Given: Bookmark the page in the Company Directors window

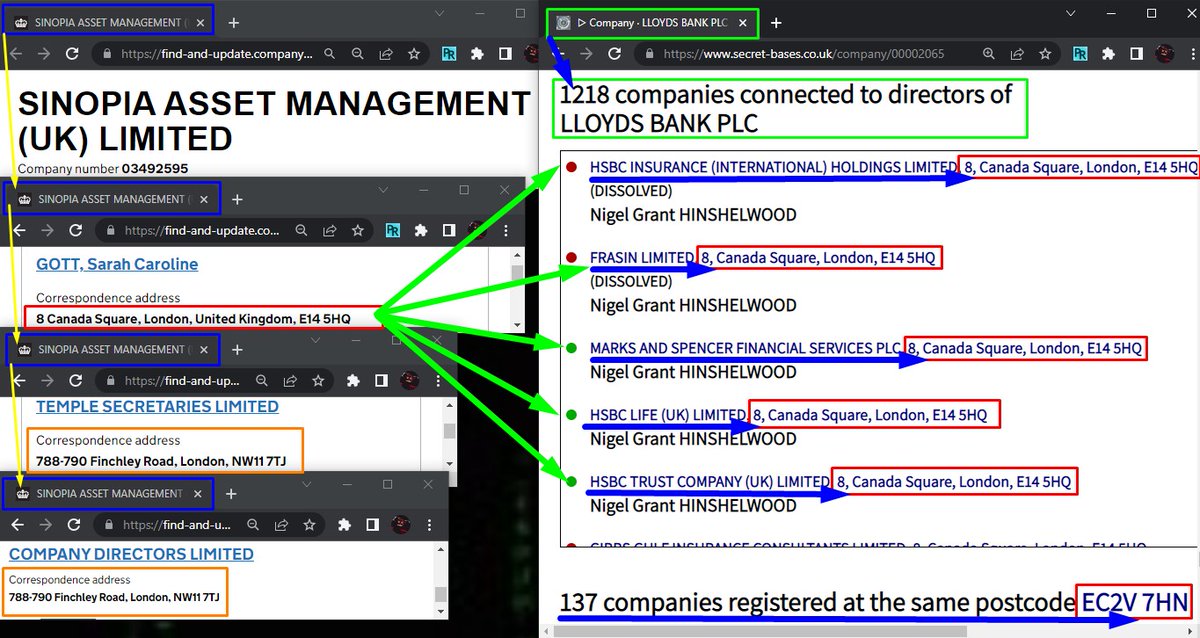Looking at the screenshot, I should pos(310,525).
